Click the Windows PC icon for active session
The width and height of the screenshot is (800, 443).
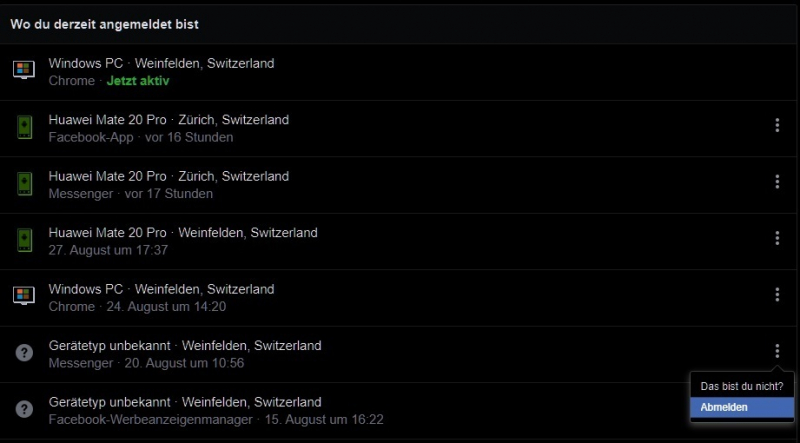click(24, 70)
